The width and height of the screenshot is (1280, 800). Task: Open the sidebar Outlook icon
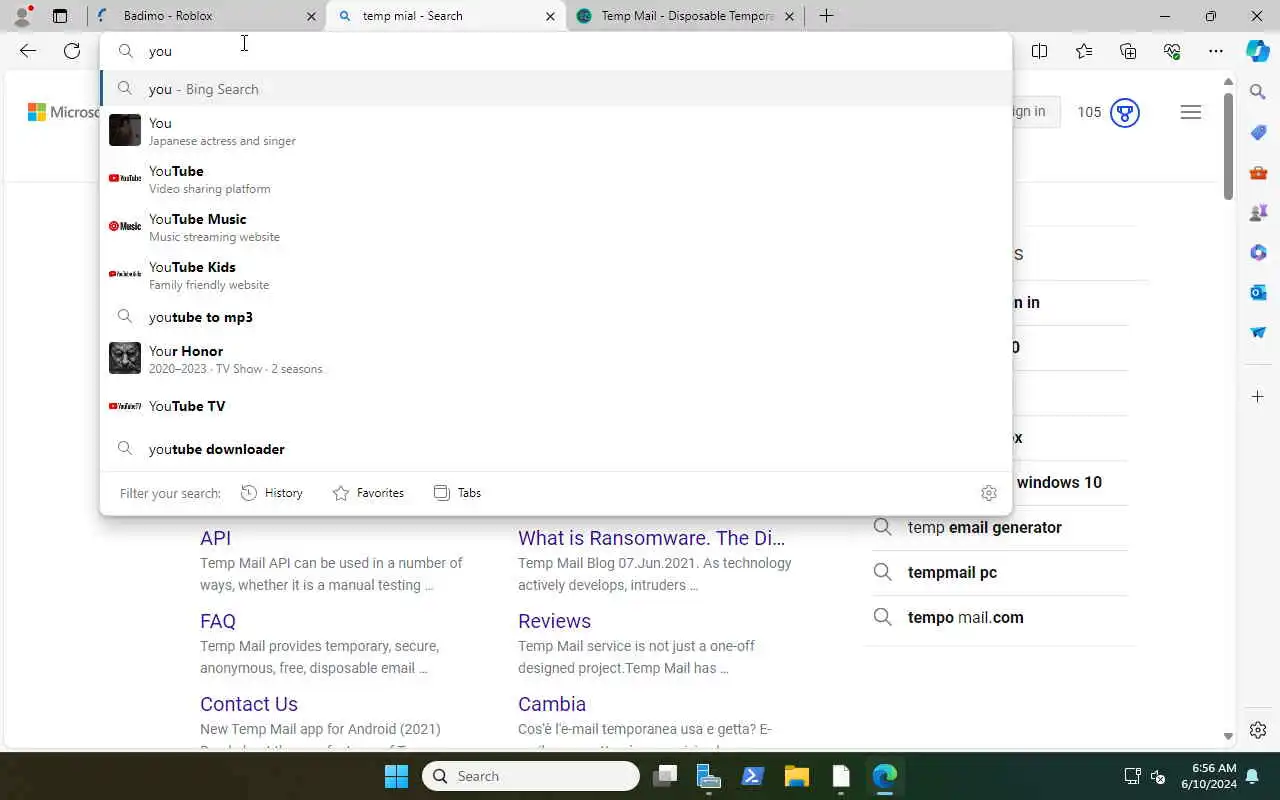1258,292
